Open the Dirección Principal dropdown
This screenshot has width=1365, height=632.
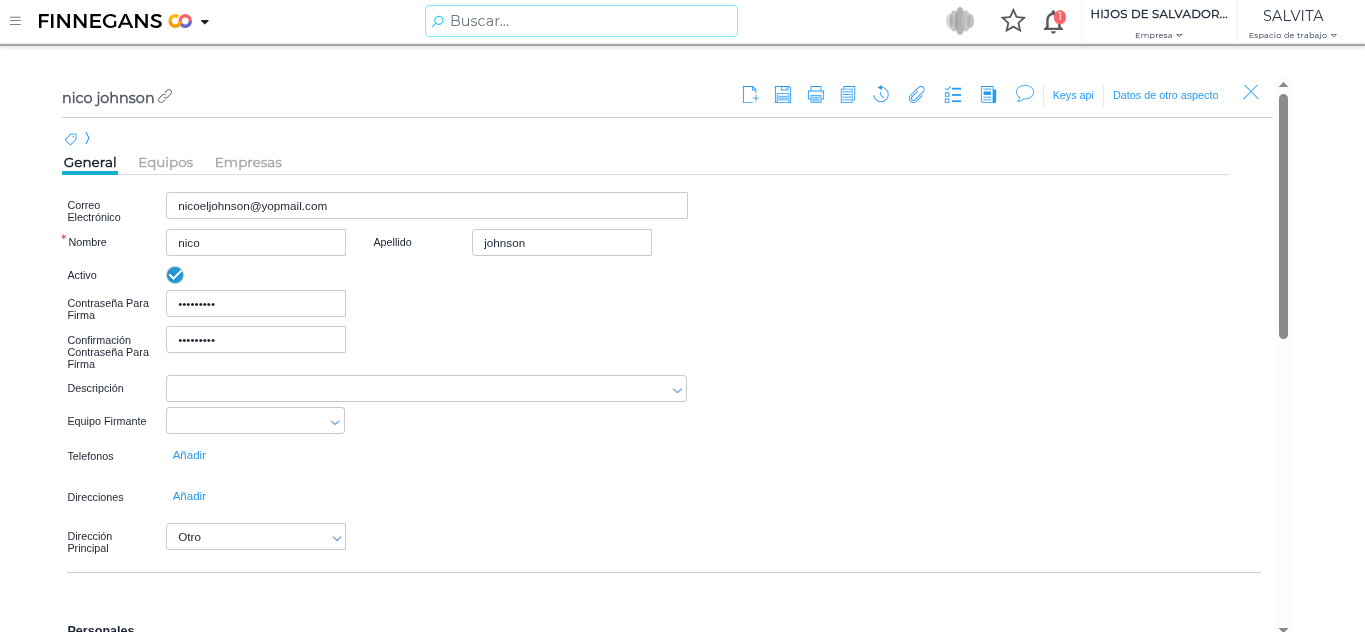tap(256, 537)
